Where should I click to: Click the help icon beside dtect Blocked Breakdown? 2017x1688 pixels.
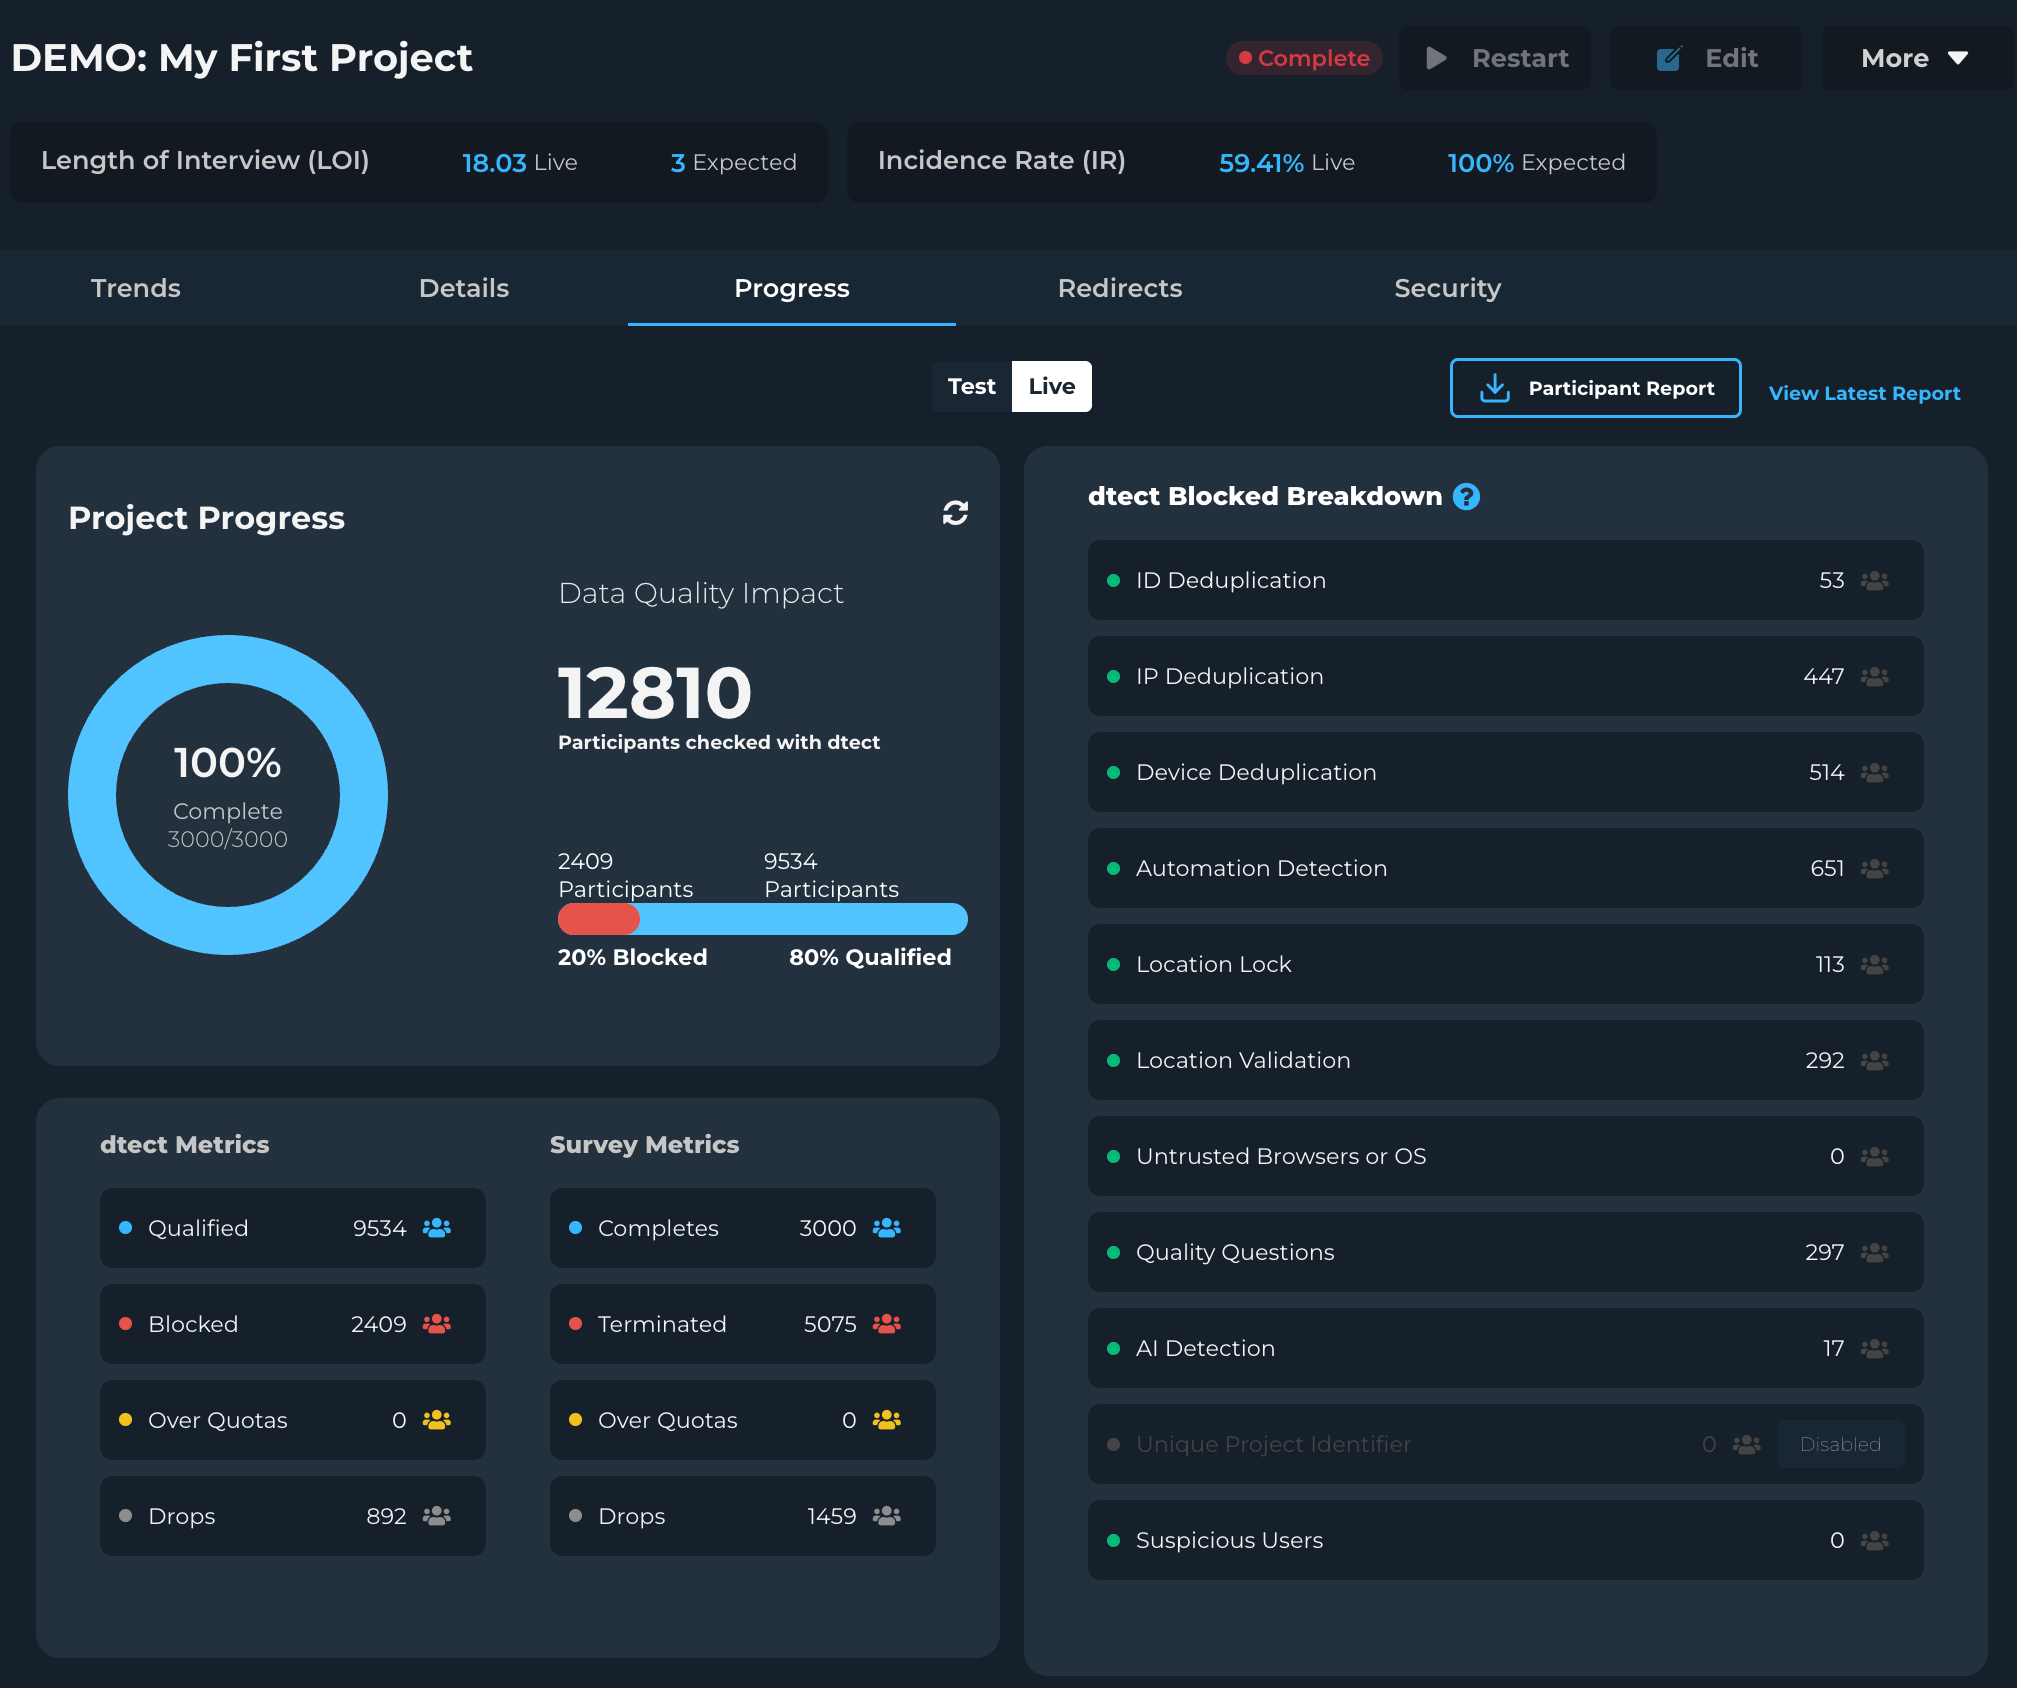(1466, 497)
